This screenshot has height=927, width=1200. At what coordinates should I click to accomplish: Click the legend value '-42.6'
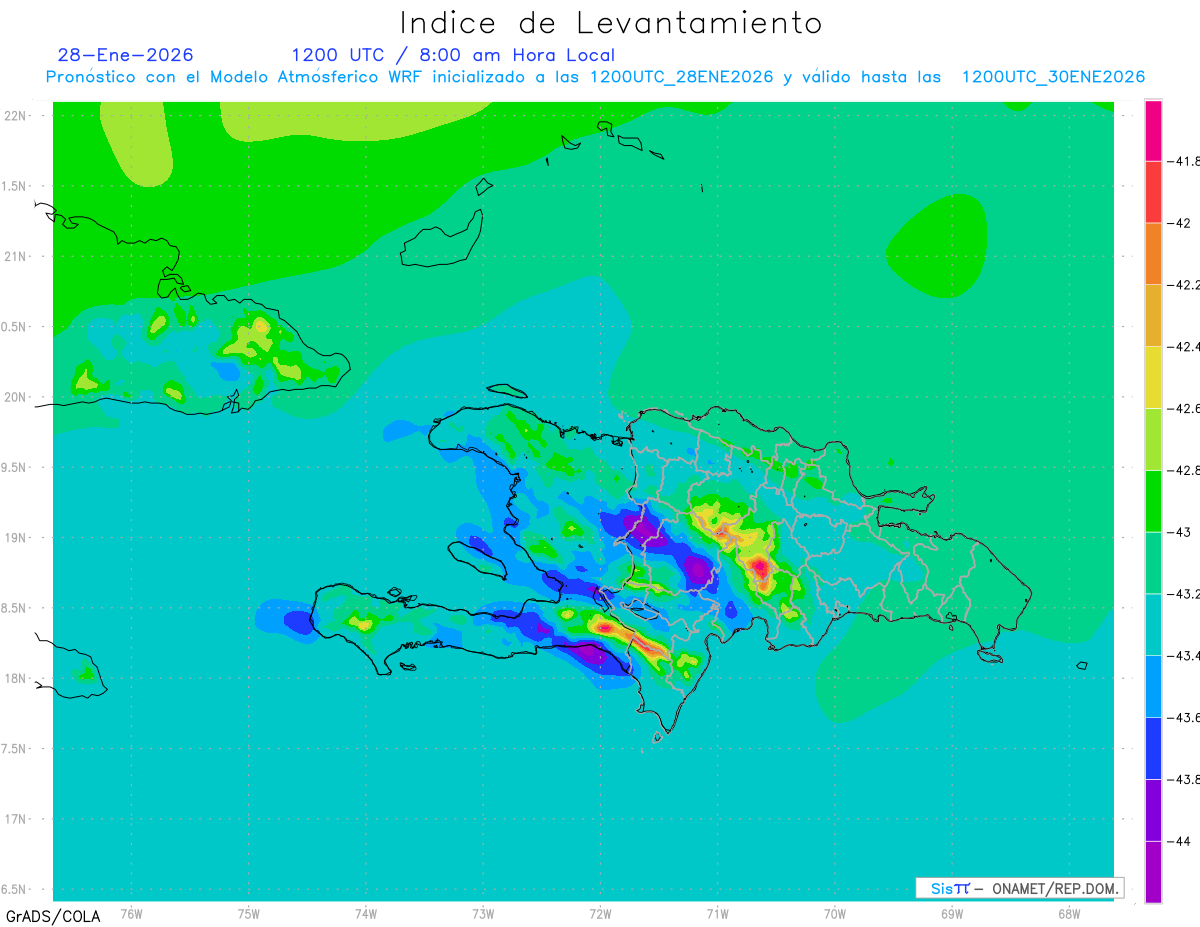pos(1186,408)
